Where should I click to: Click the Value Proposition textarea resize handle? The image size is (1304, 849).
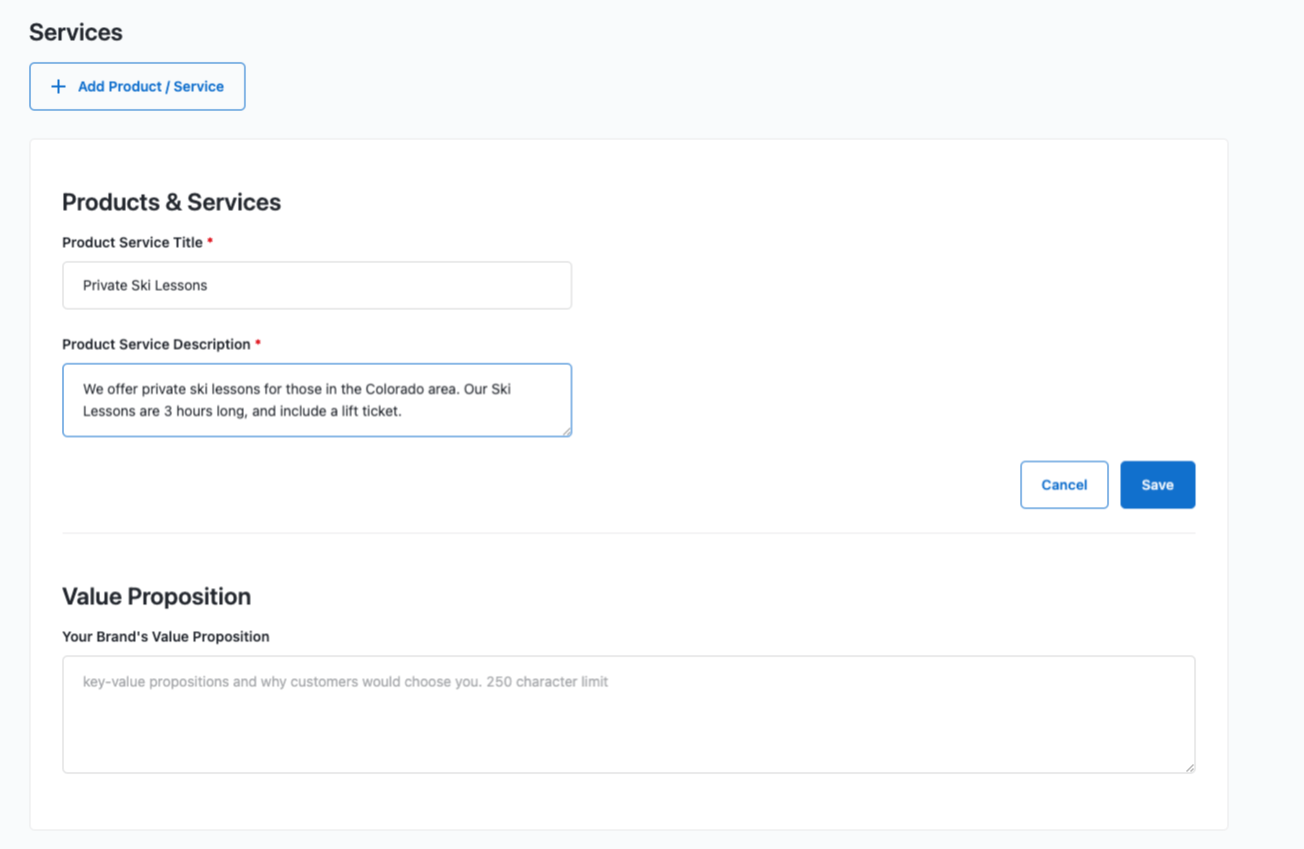(1189, 767)
